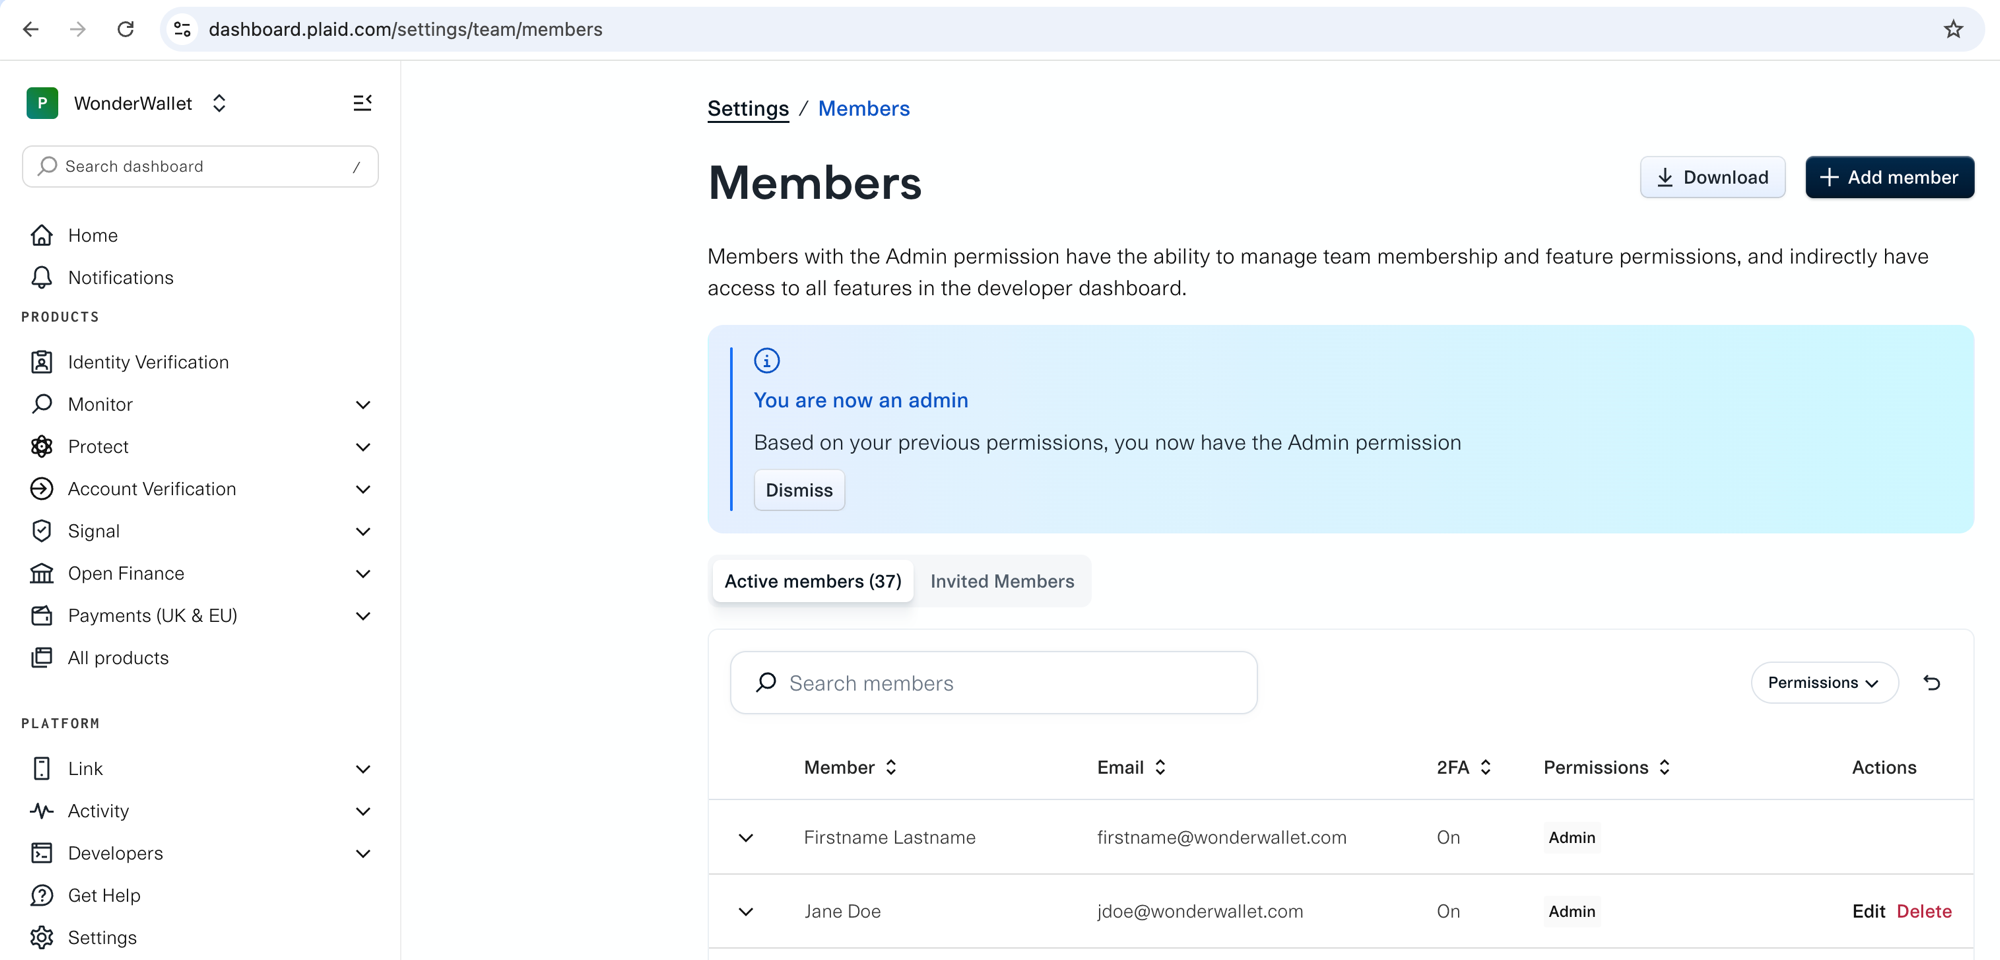Open Settings in sidebar

(x=102, y=937)
